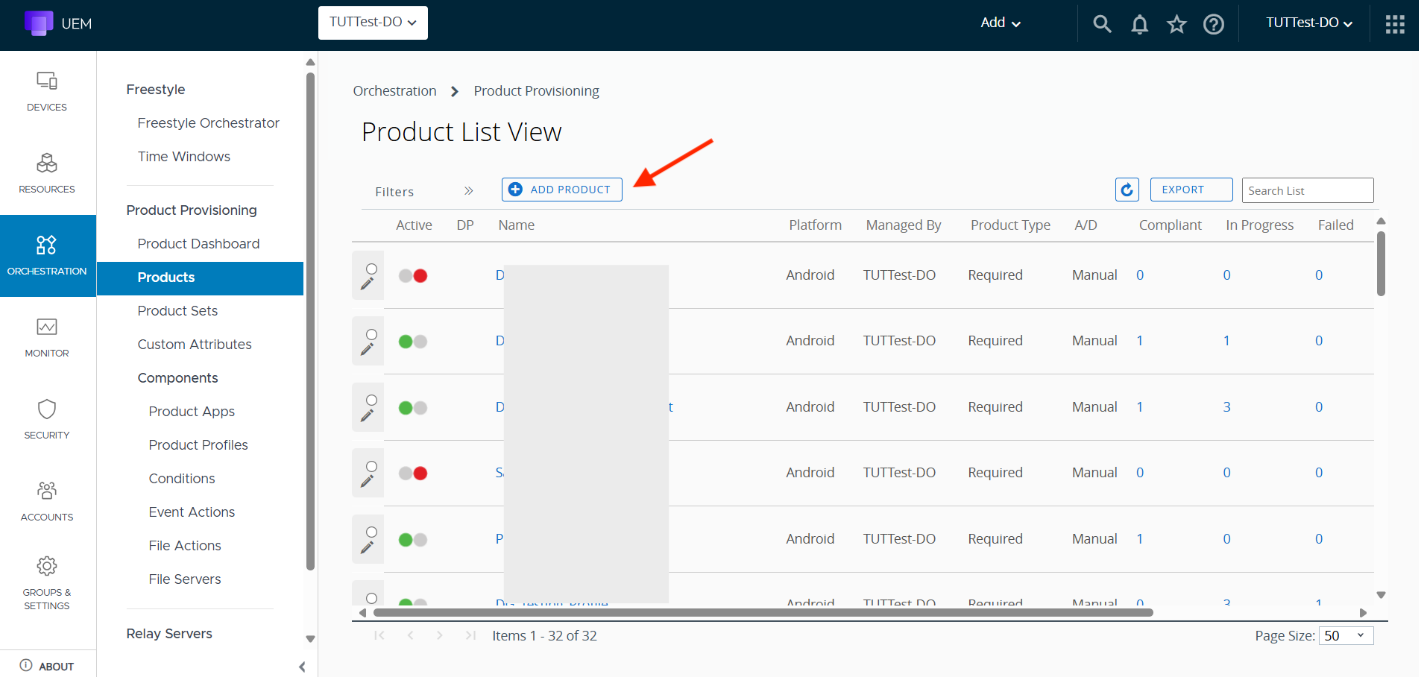
Task: Open Product Sets menu item
Action: tap(177, 311)
